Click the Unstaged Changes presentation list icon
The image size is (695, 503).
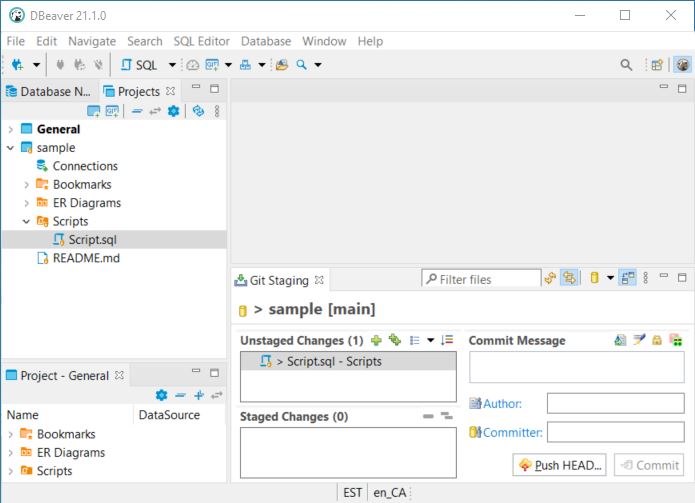[x=414, y=340]
